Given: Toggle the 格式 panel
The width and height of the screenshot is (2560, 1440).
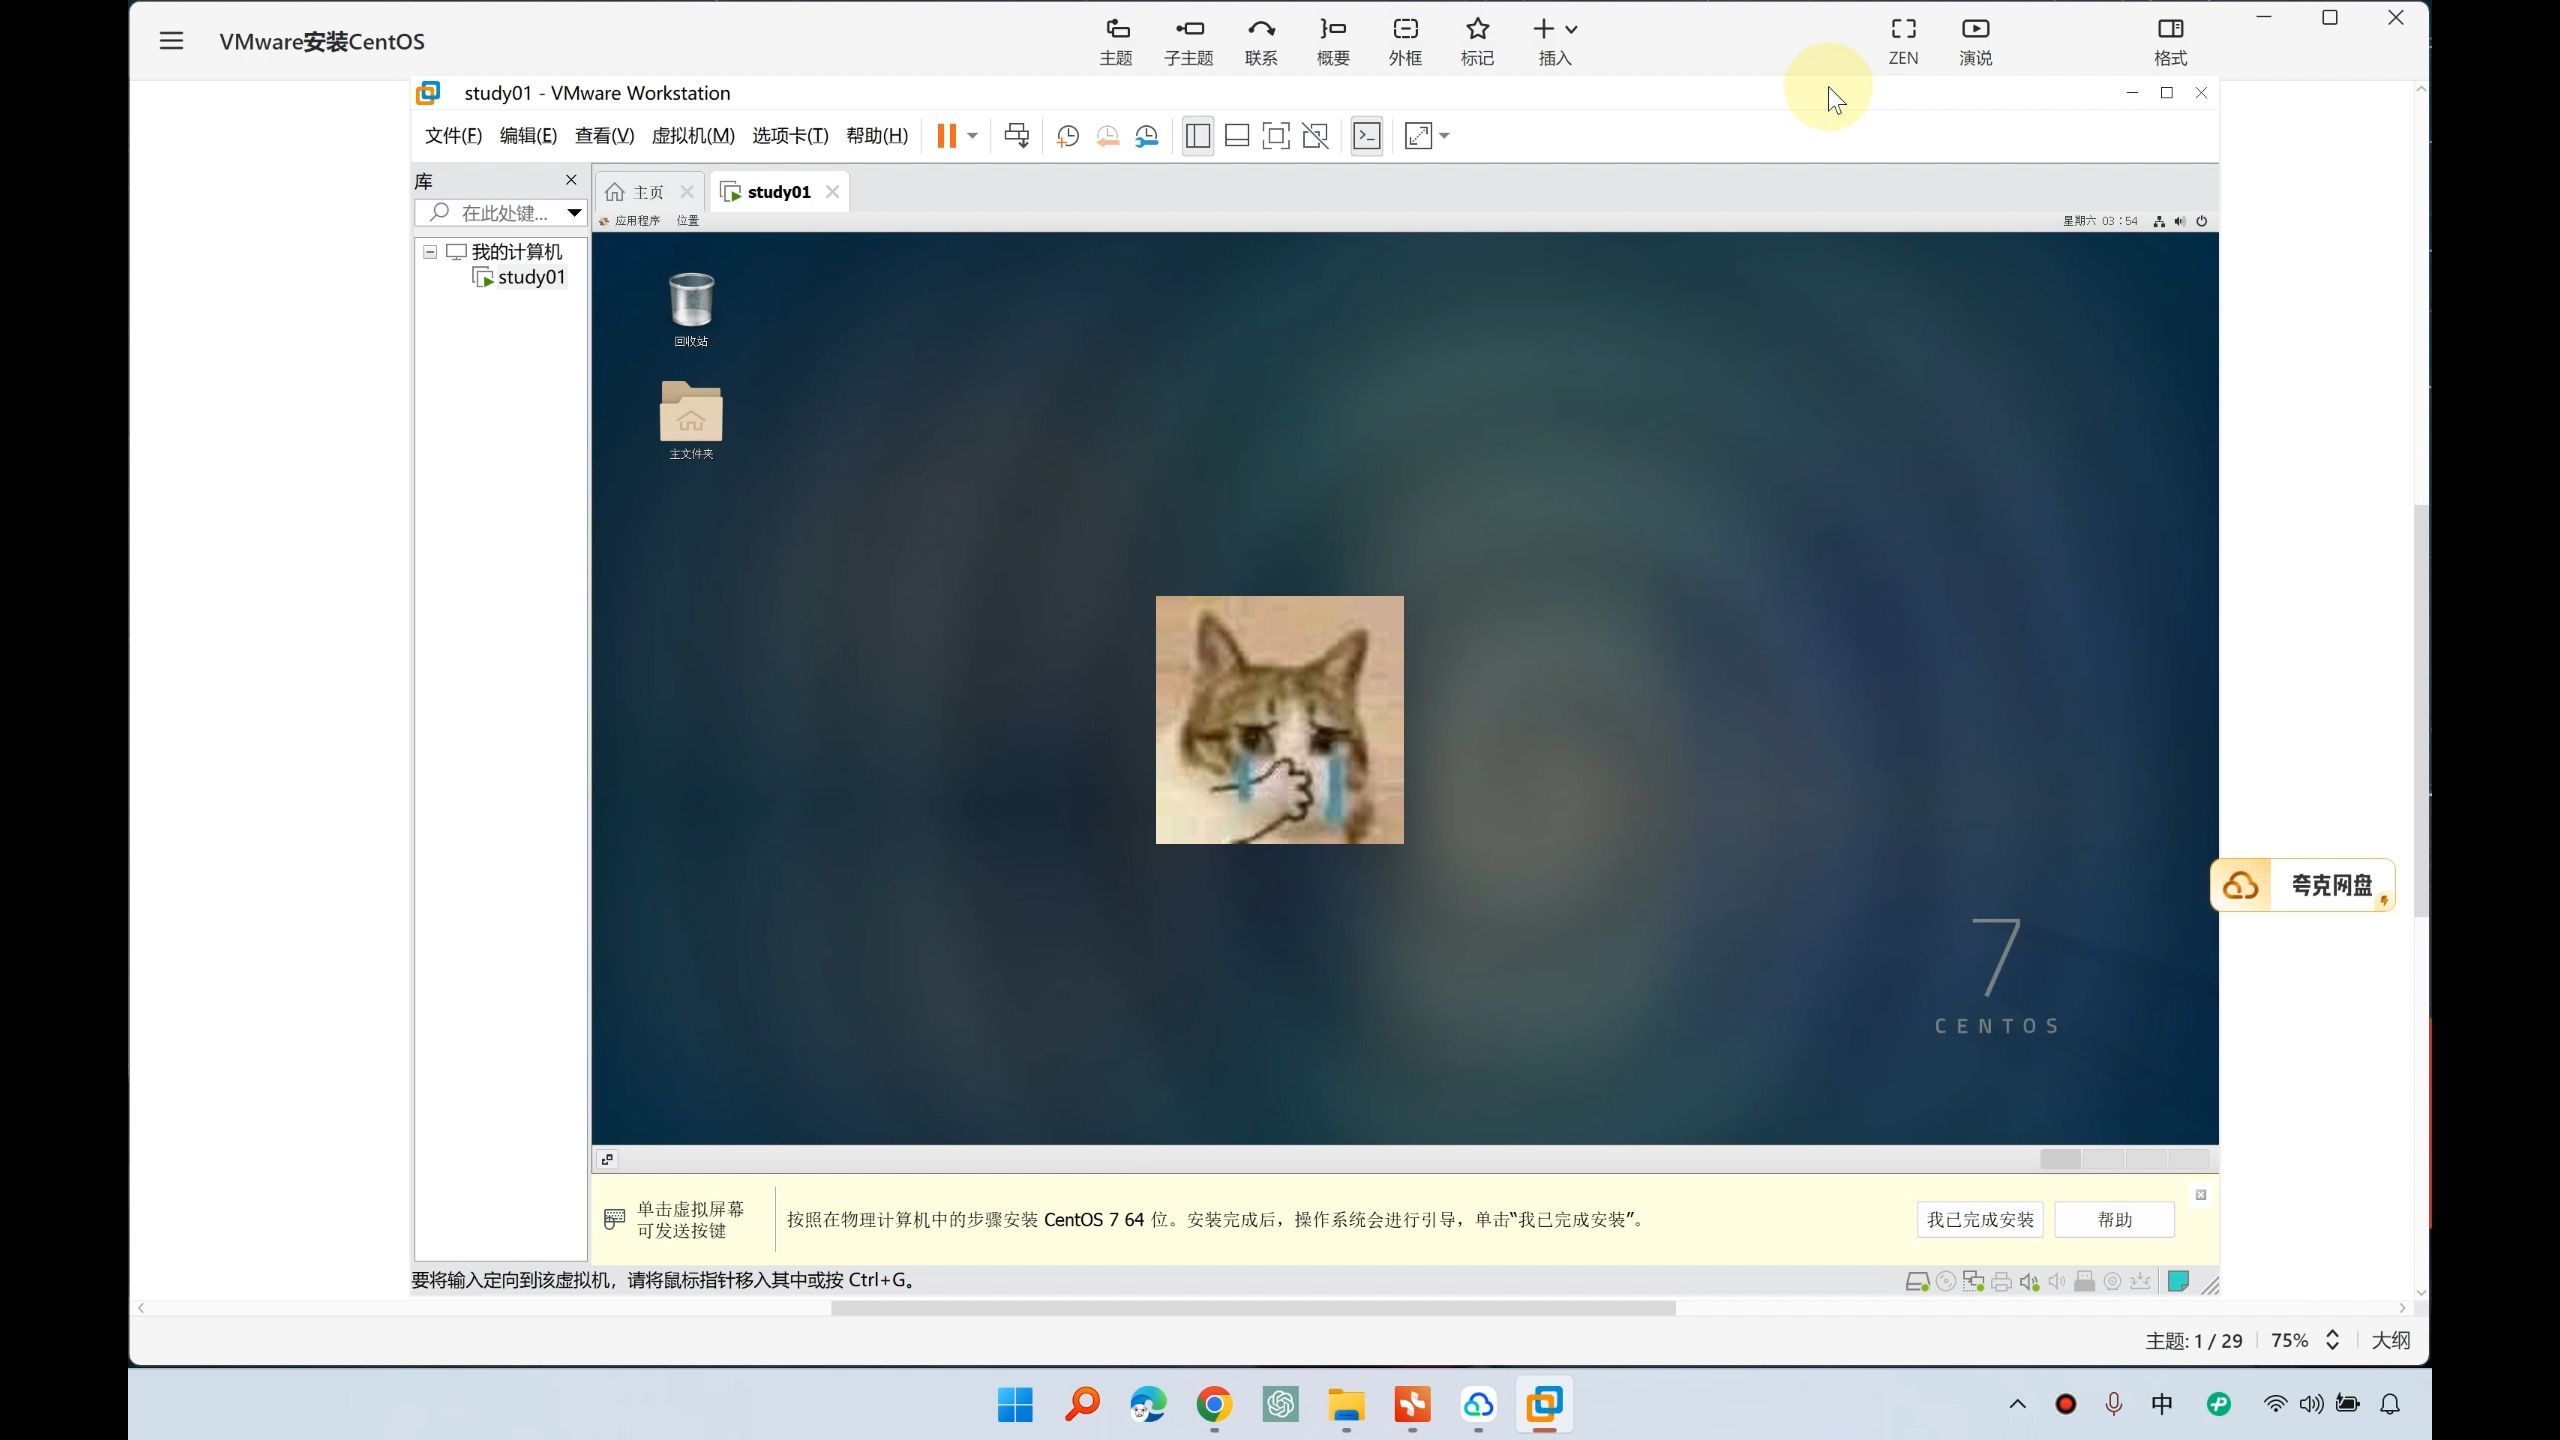Looking at the screenshot, I should click(x=2170, y=42).
